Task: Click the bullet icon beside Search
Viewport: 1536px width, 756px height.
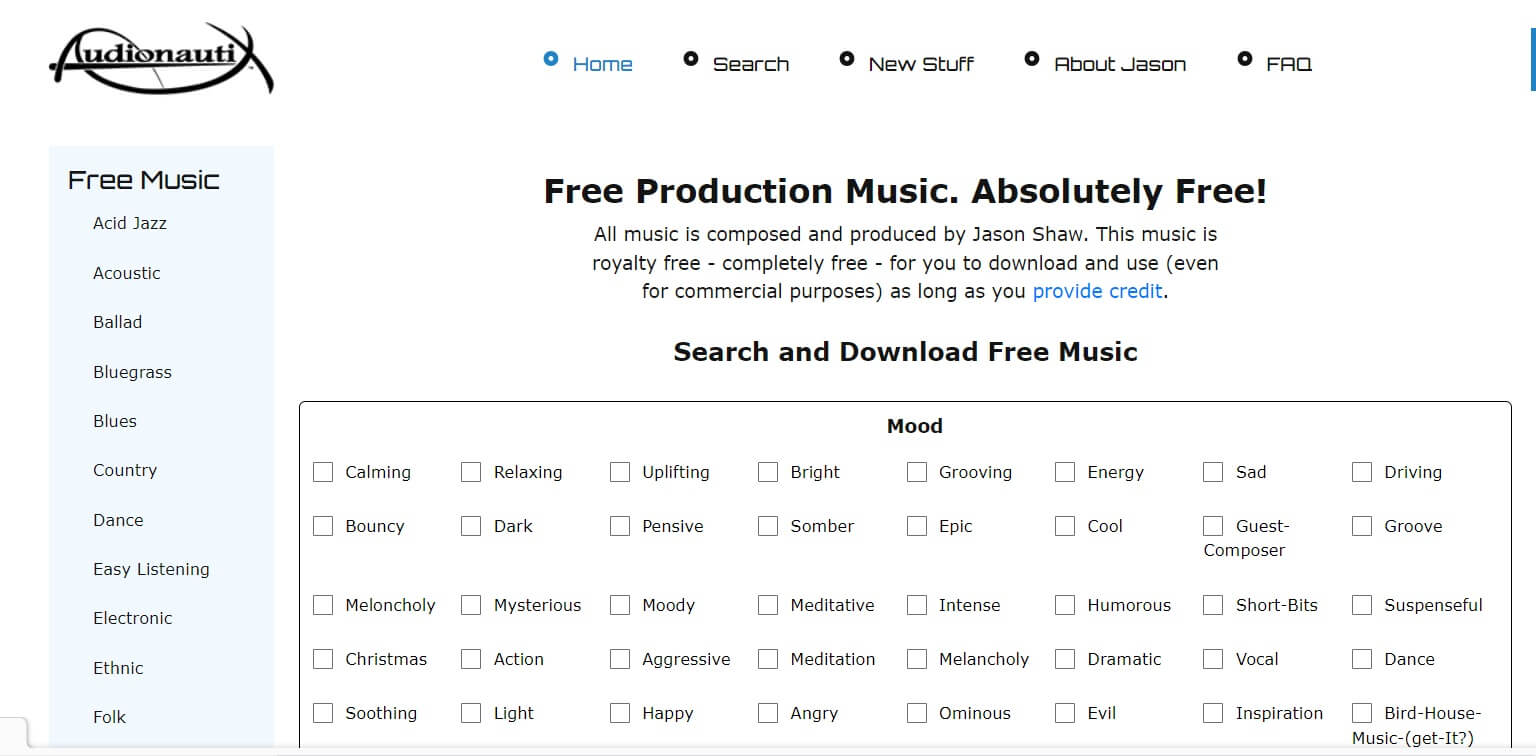Action: (691, 59)
